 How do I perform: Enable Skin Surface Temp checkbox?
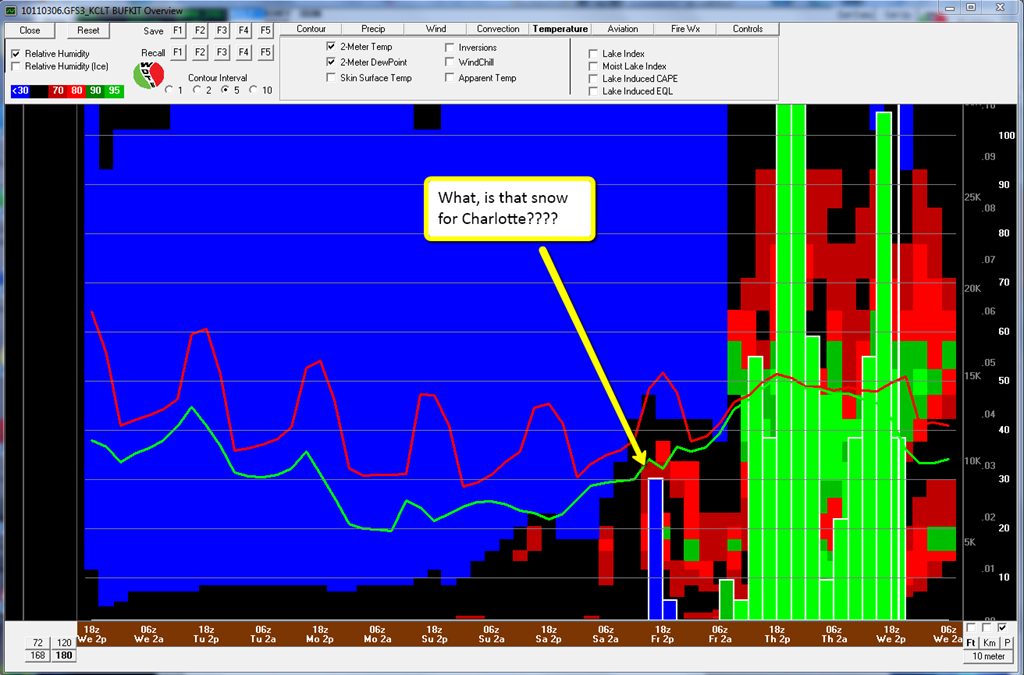[331, 78]
